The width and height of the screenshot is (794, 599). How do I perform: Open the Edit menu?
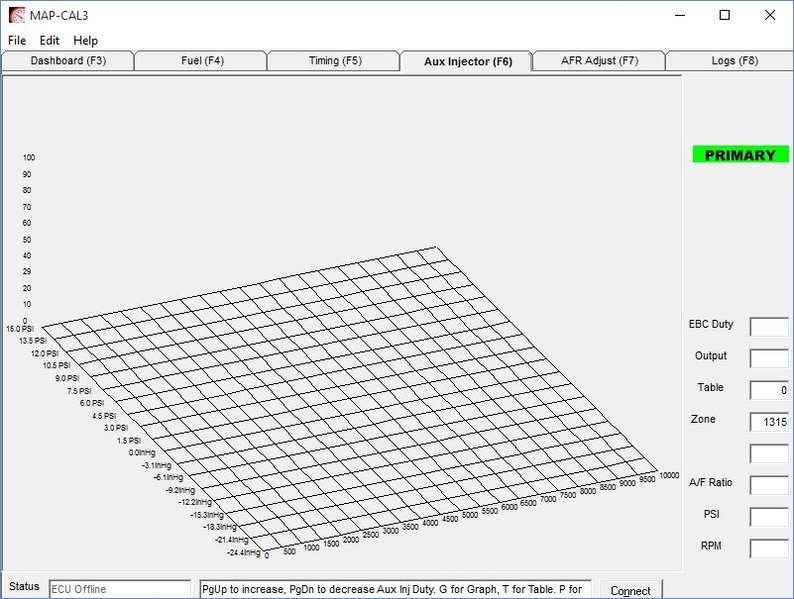point(50,41)
